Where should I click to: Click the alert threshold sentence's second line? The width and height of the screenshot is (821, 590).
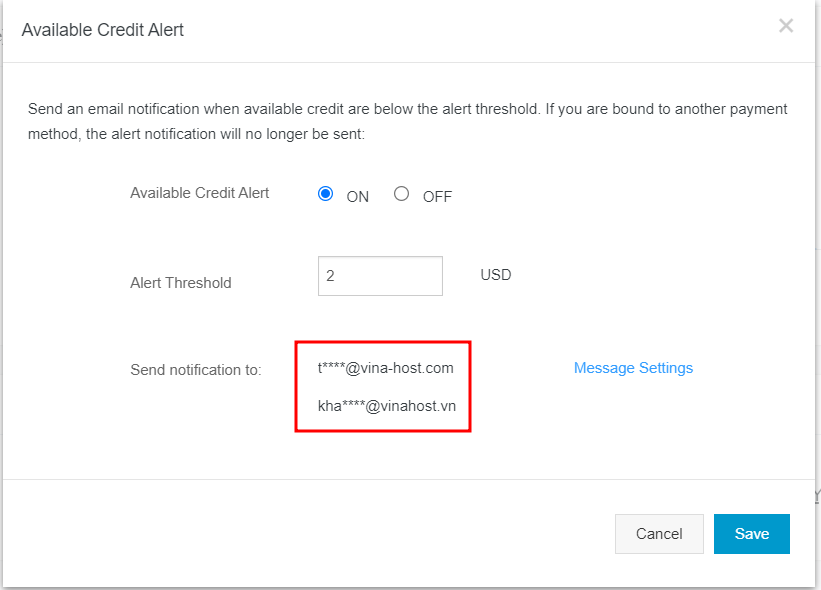pyautogui.click(x=196, y=133)
